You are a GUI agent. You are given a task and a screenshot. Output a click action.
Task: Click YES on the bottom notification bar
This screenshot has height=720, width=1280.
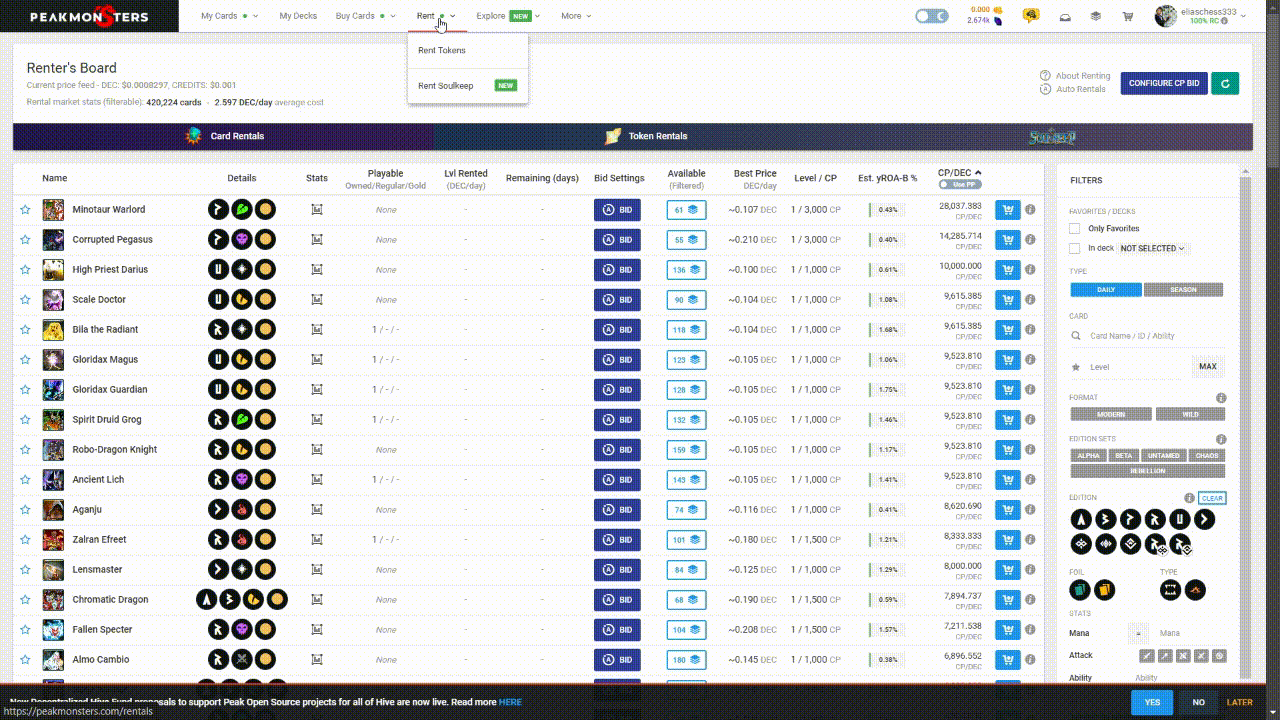(x=1152, y=702)
